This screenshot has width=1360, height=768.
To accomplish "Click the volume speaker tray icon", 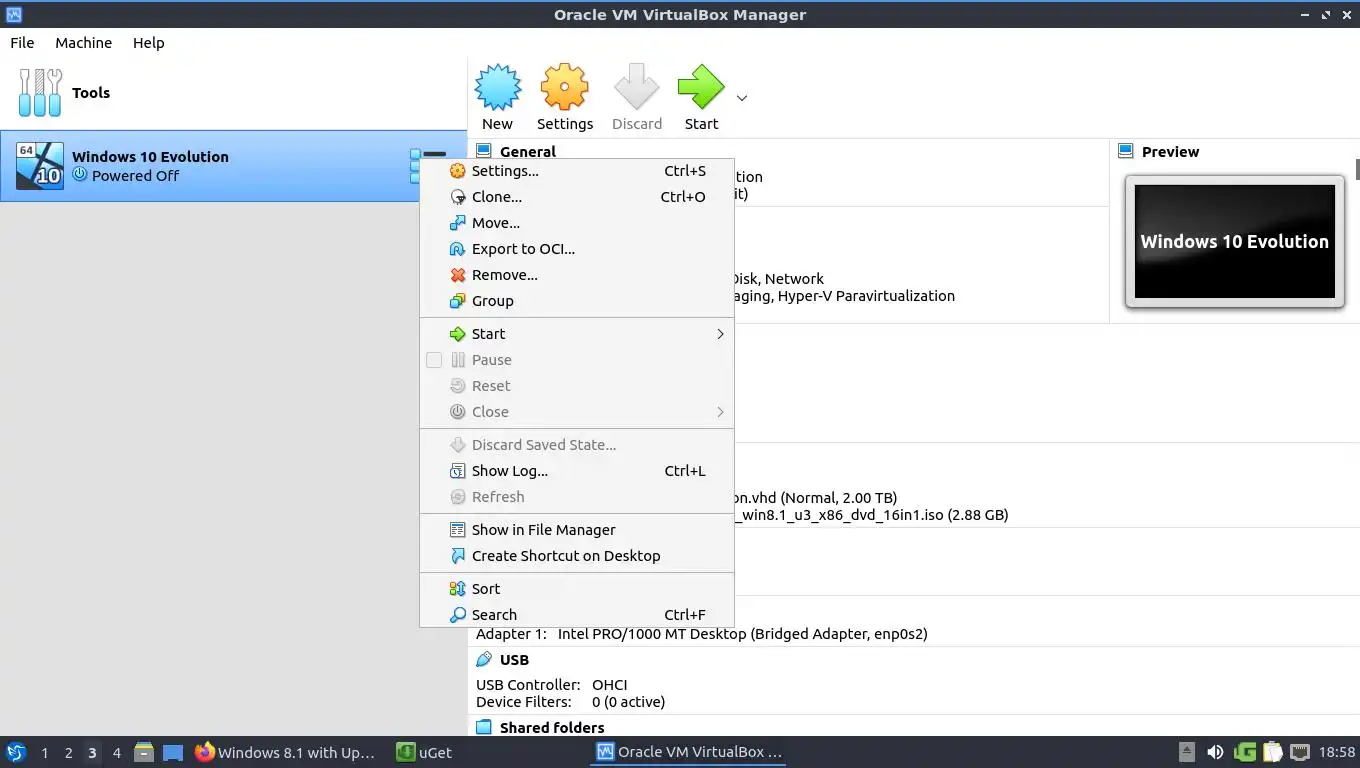I will (1215, 752).
